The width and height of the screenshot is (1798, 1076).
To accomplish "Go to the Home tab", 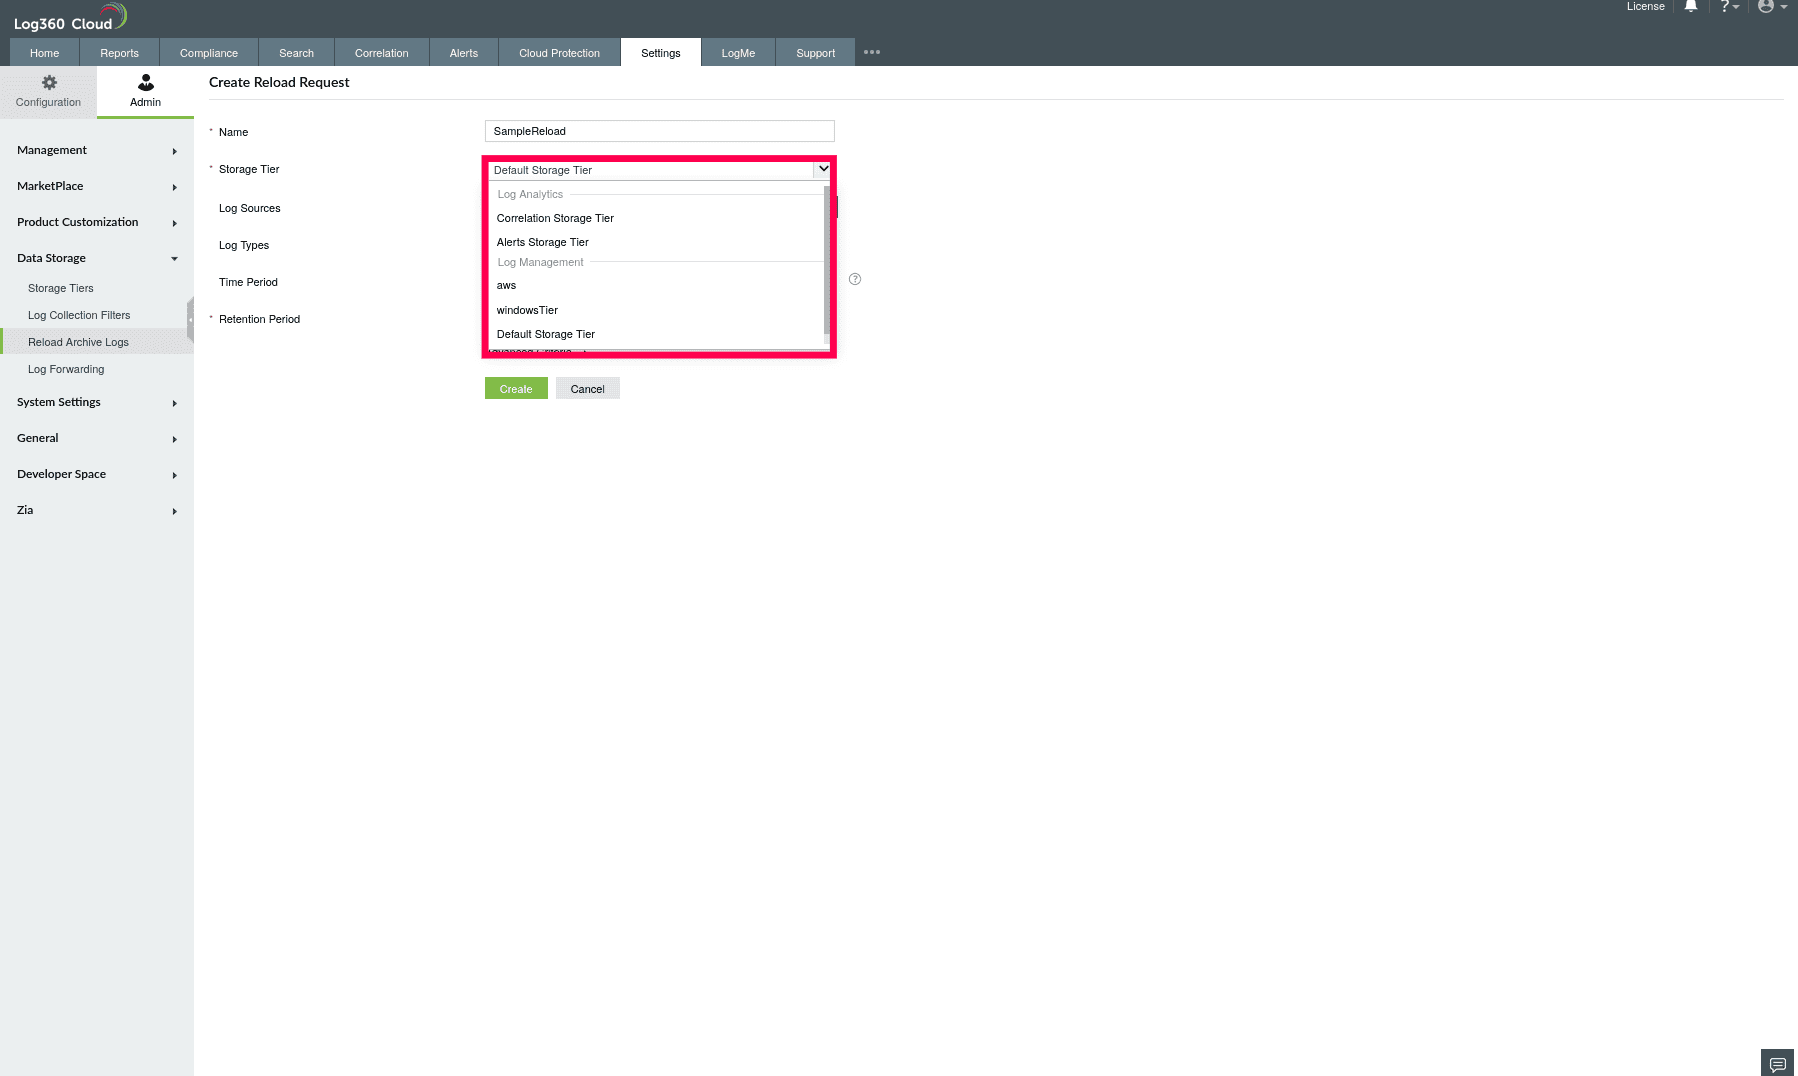I will coord(44,53).
